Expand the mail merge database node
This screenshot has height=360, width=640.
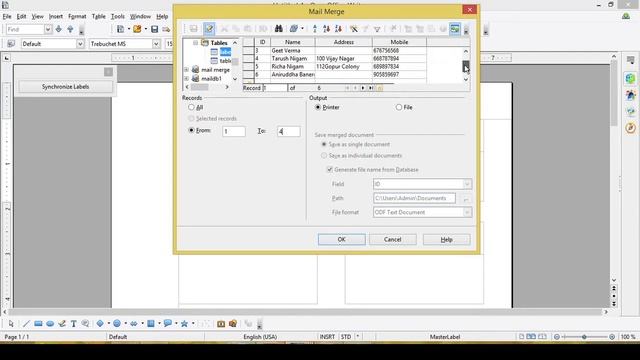187,70
